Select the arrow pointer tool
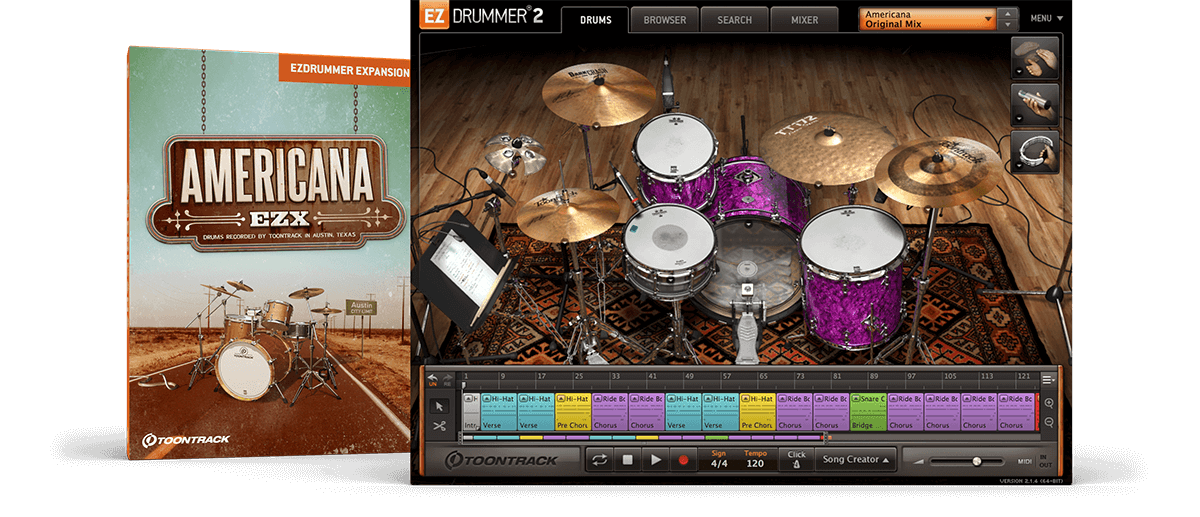Image resolution: width=1200 pixels, height=517 pixels. click(438, 406)
